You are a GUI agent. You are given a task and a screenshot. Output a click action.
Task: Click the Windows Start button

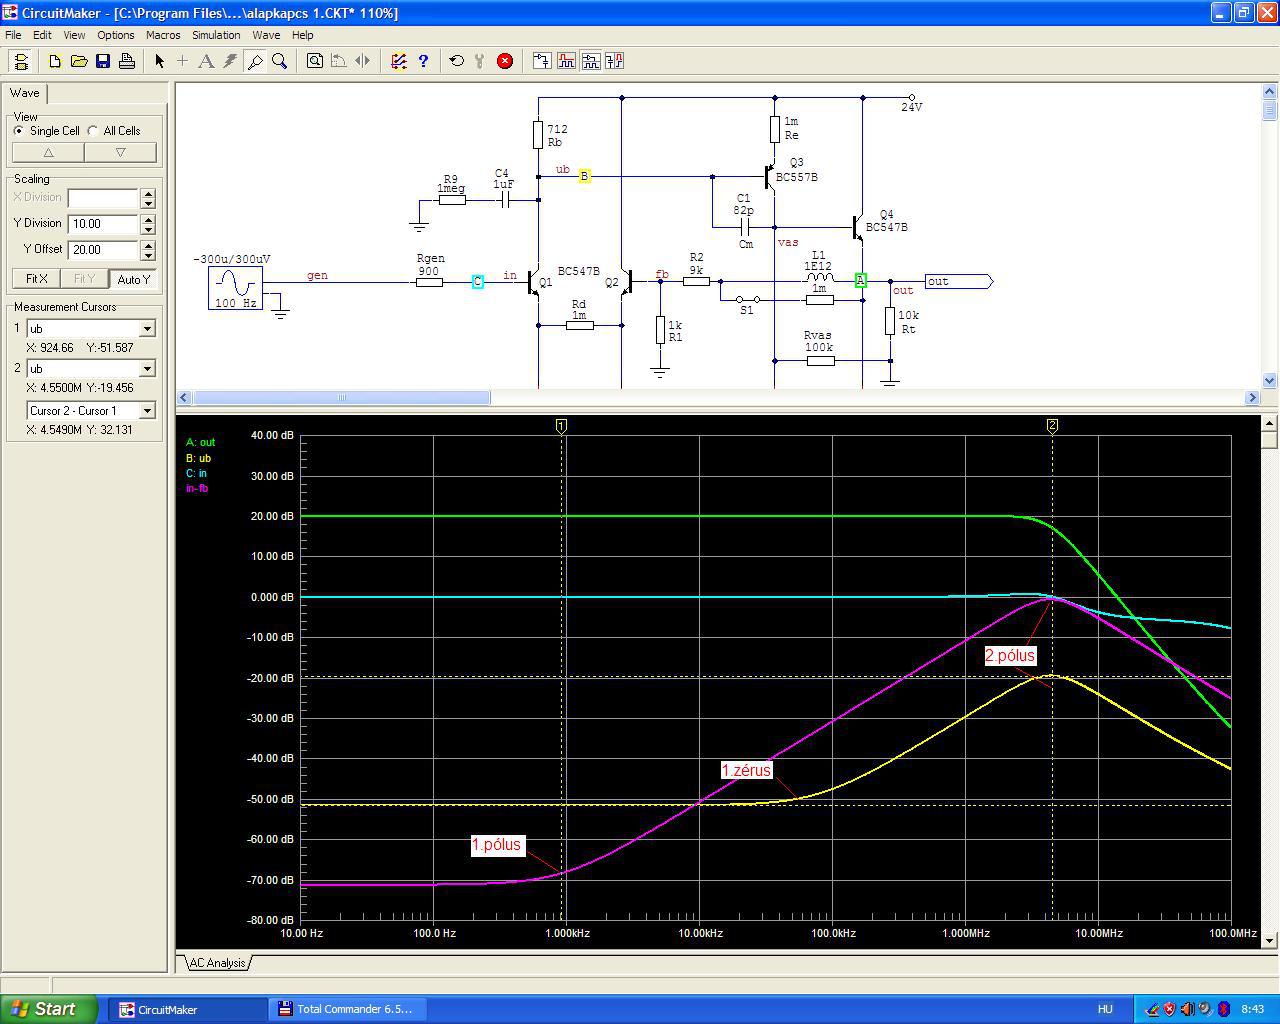tap(48, 1009)
